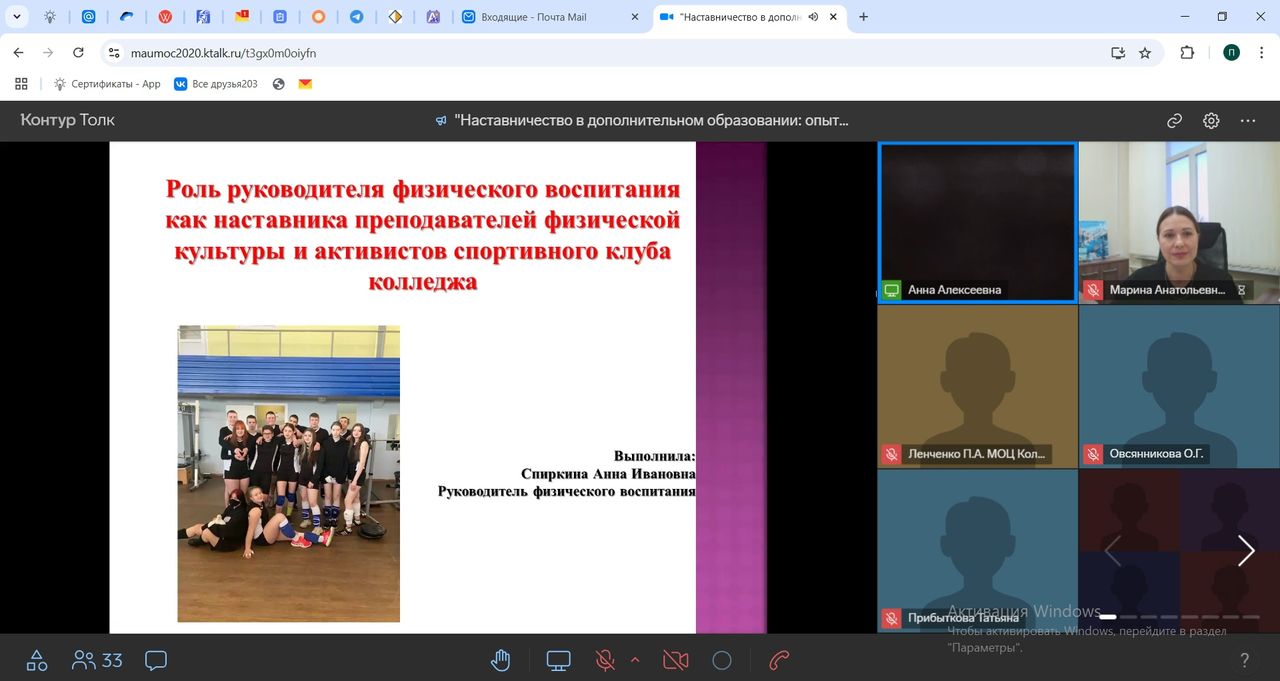Open the globe icon bookmark
1280x681 pixels.
(278, 84)
